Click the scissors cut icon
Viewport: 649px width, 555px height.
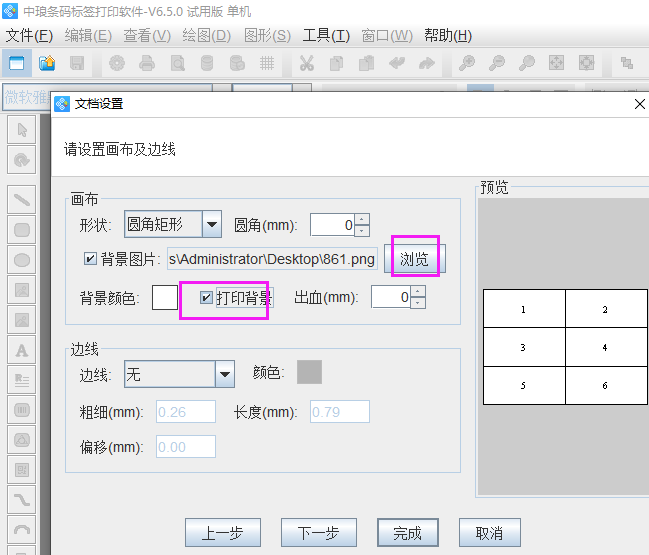306,63
